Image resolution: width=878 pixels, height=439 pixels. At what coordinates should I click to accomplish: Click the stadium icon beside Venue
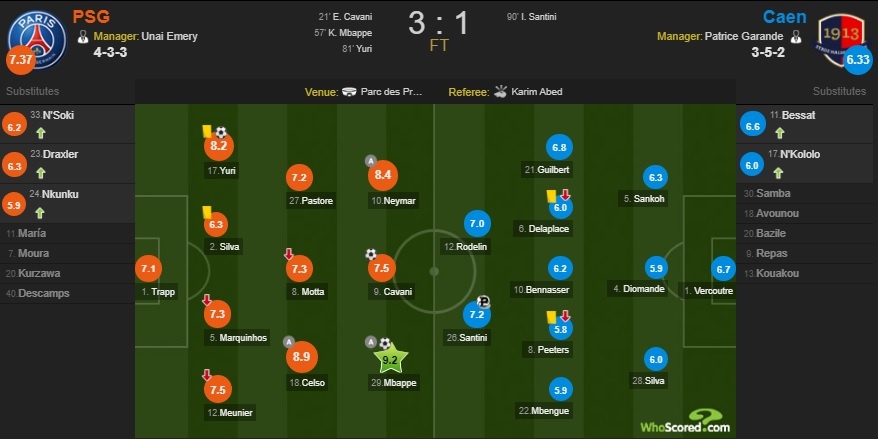pyautogui.click(x=350, y=91)
